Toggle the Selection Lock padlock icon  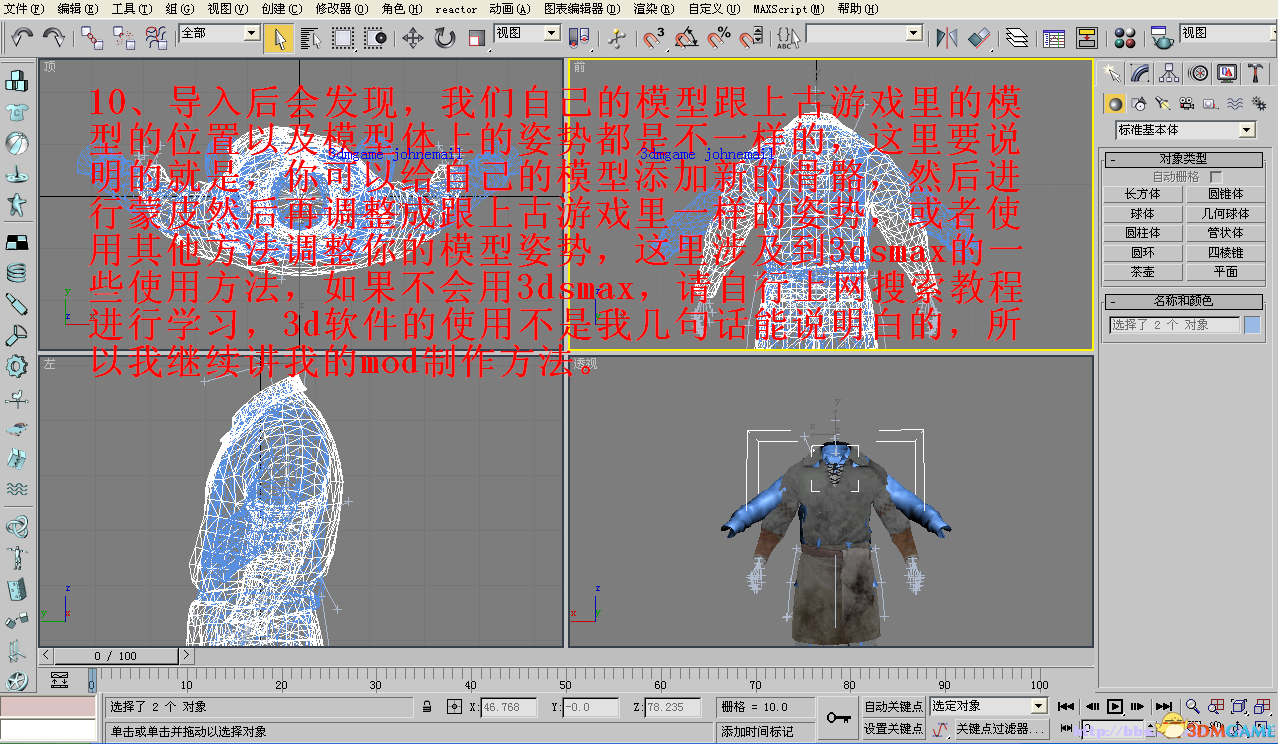click(427, 707)
